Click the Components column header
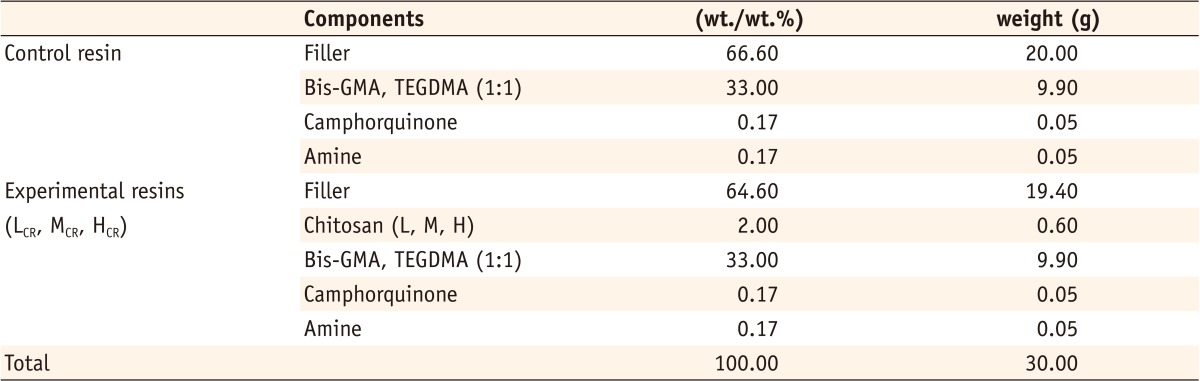 (x=363, y=19)
